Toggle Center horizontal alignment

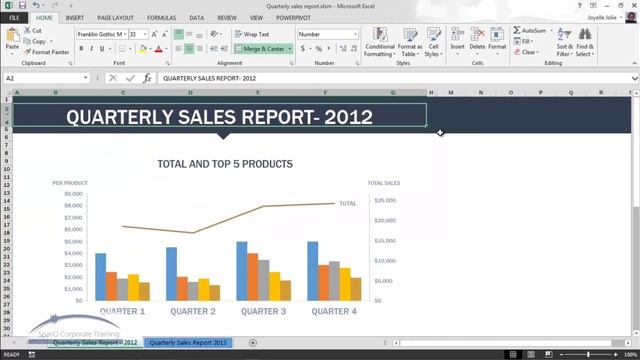(x=189, y=49)
